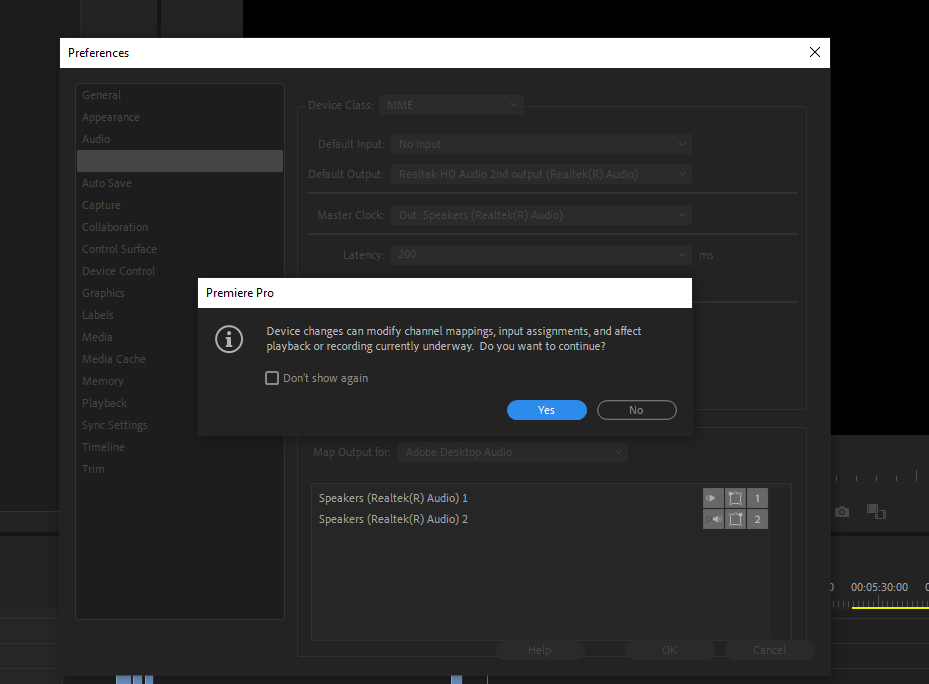Image resolution: width=929 pixels, height=684 pixels.
Task: Toggle right speaker icon for Speakers 2
Action: pyautogui.click(x=713, y=519)
